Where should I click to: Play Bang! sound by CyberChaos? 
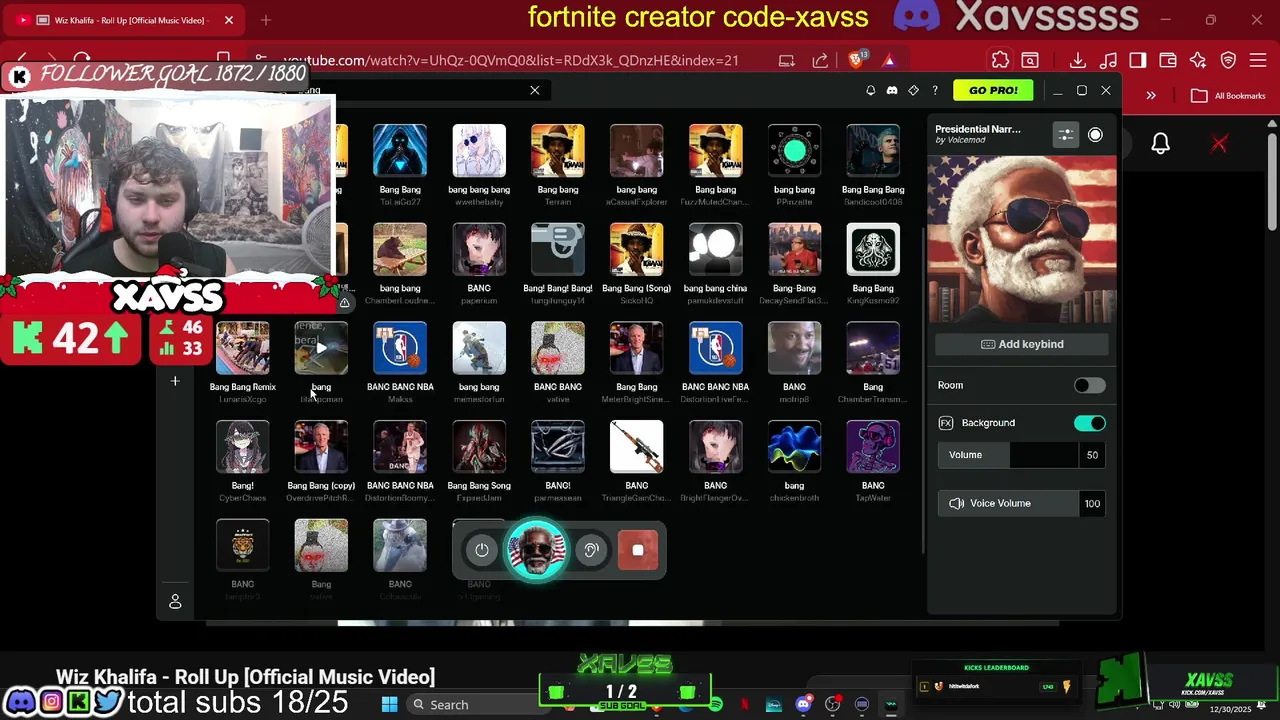point(243,447)
